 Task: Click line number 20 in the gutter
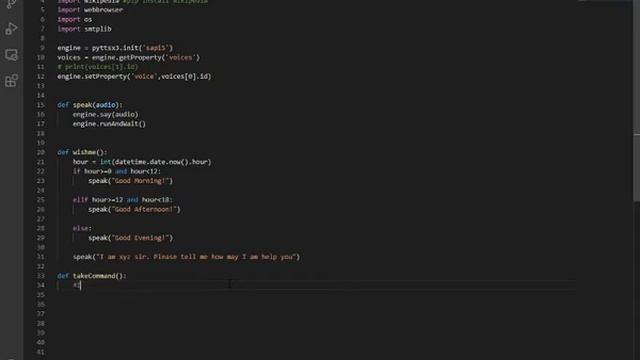[x=40, y=152]
